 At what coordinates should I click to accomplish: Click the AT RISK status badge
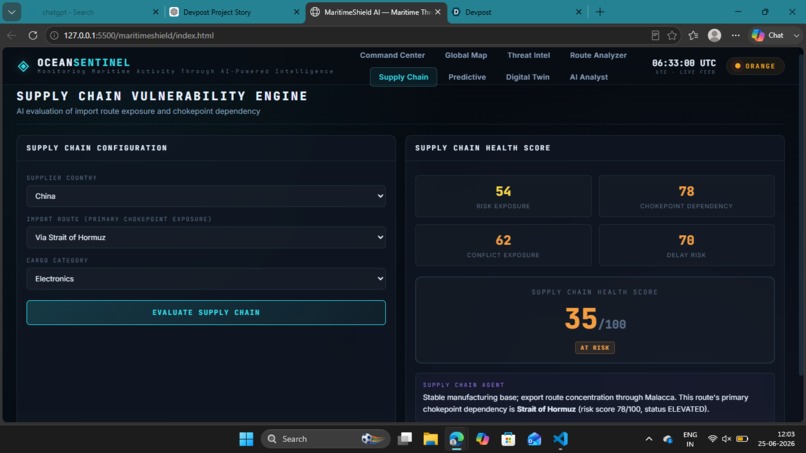pyautogui.click(x=595, y=348)
